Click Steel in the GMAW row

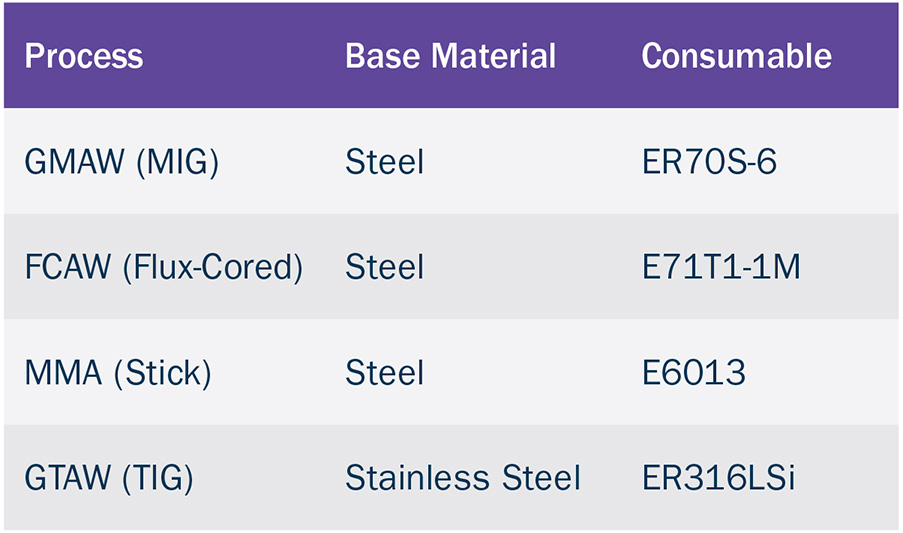[x=385, y=162]
